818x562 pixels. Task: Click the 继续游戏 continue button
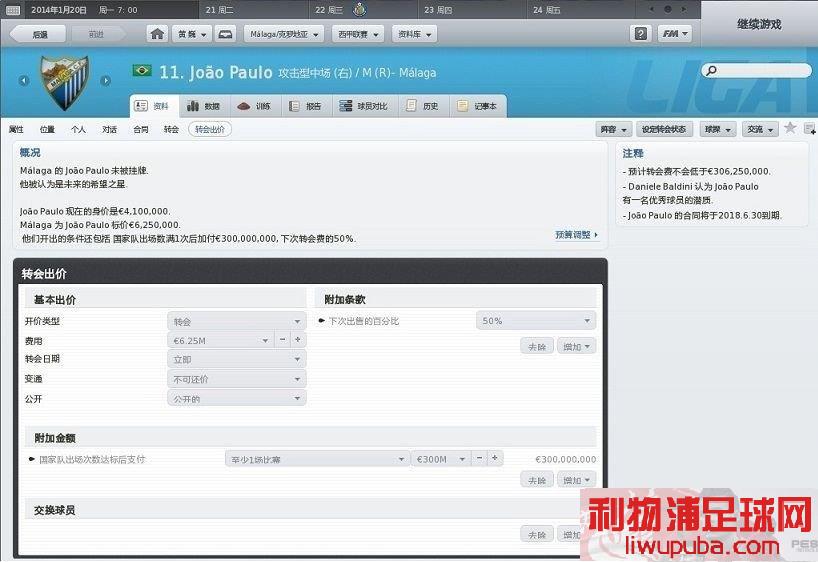coord(759,24)
